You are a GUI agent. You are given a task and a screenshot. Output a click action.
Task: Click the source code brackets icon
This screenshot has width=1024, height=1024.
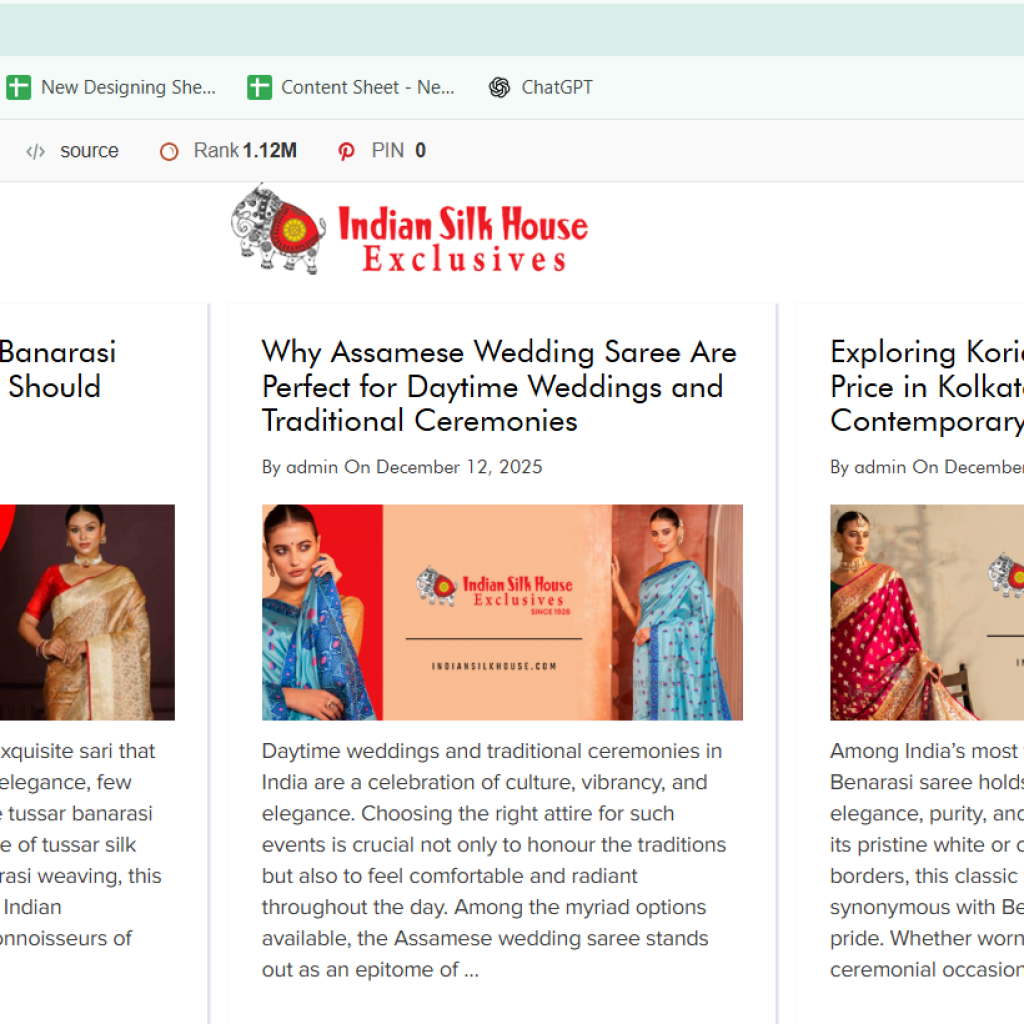click(x=35, y=151)
